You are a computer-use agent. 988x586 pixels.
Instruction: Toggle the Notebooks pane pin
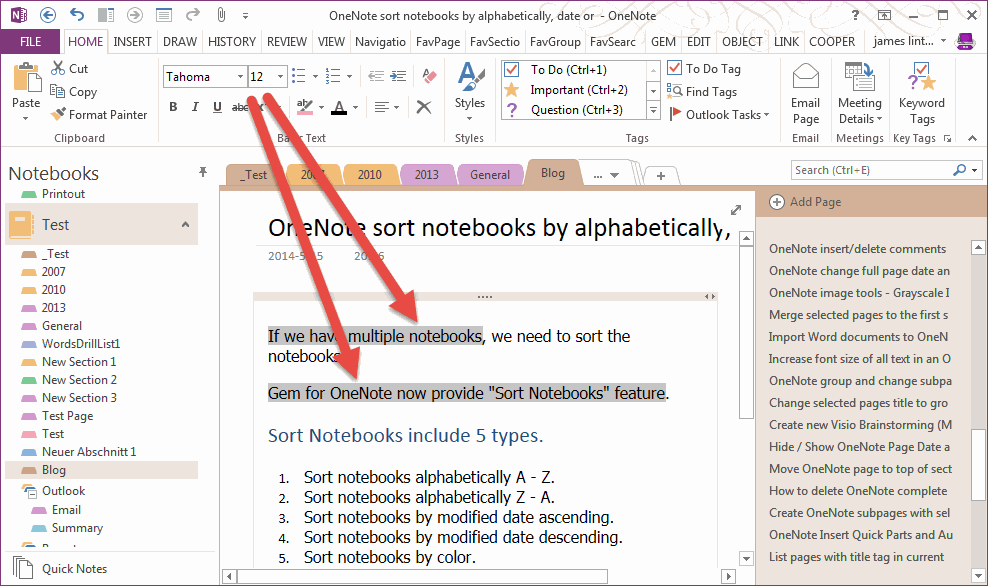[x=202, y=172]
